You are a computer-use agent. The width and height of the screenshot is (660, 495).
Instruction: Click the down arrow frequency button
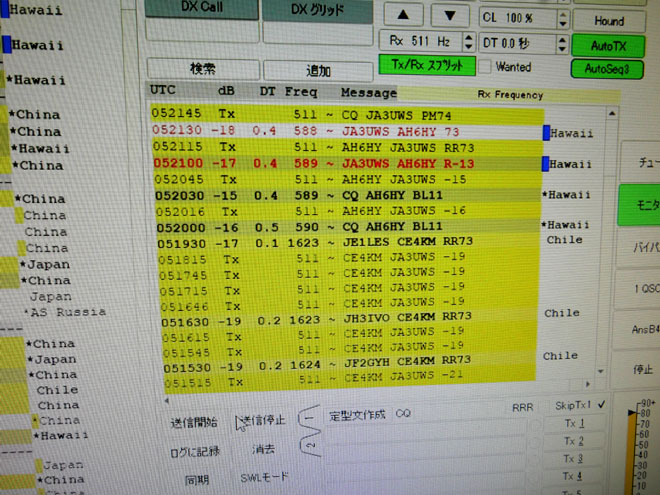coord(449,17)
